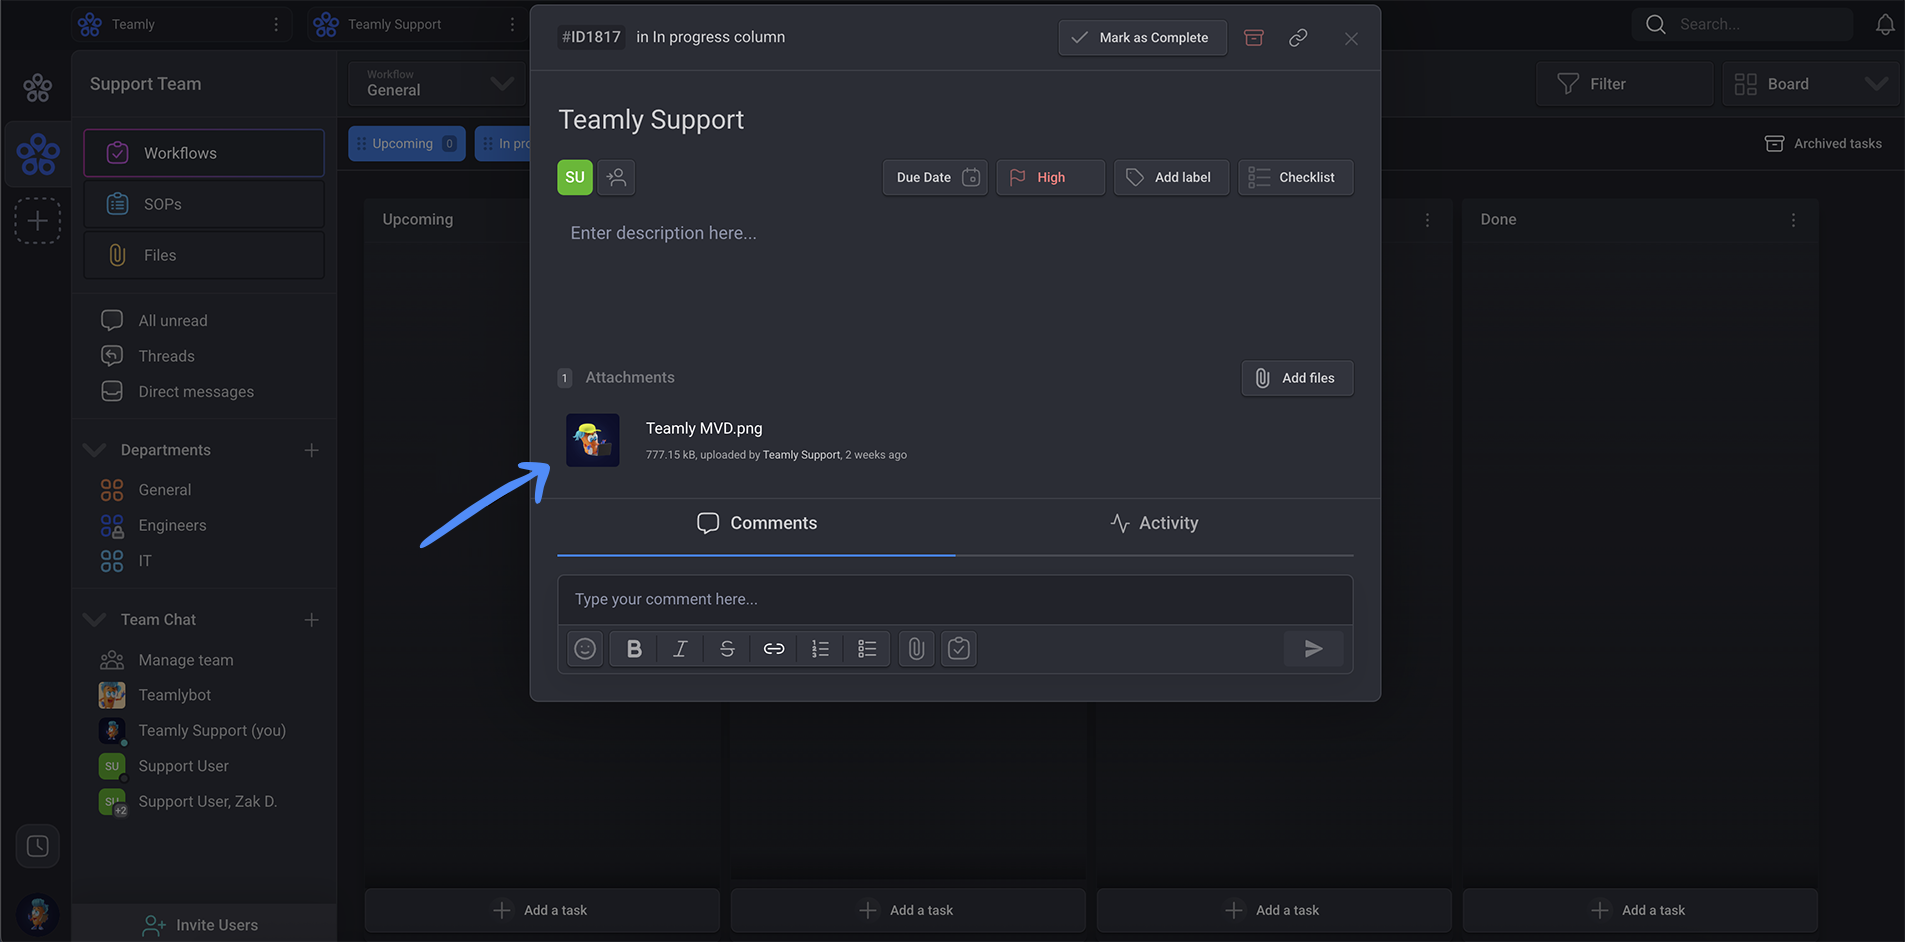
Task: Copy task link with the chain icon
Action: click(x=1298, y=38)
